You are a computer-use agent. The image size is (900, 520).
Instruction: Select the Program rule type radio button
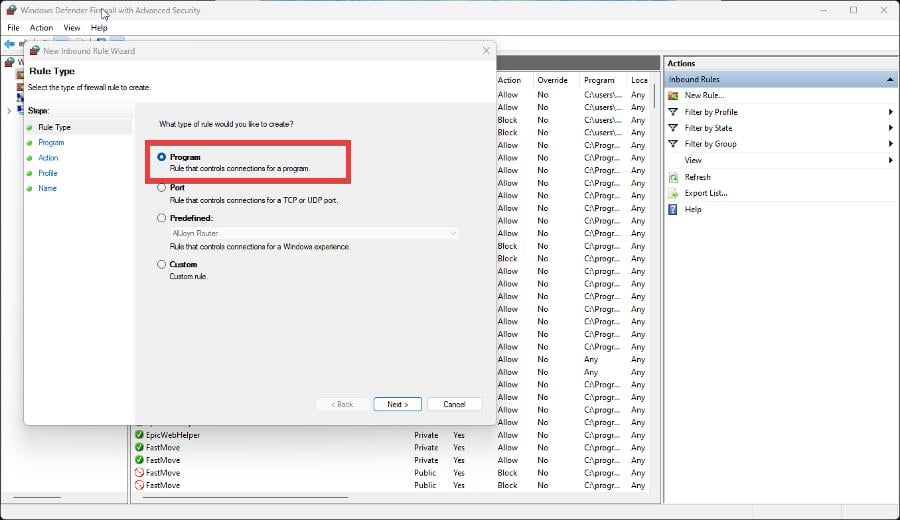tap(161, 157)
